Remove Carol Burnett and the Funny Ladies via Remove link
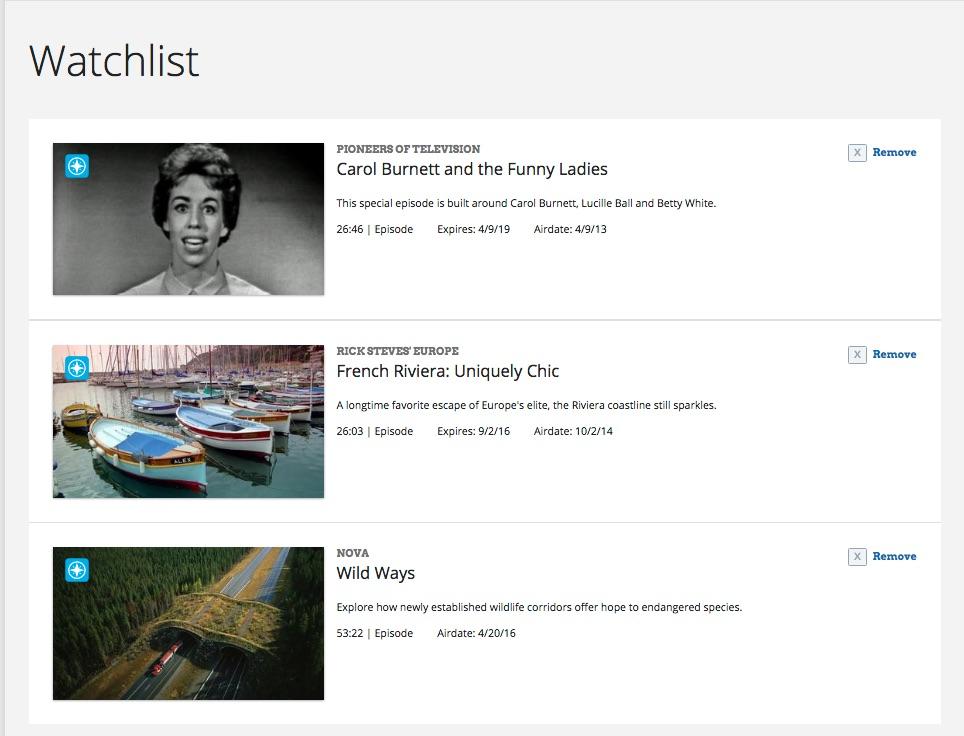 pyautogui.click(x=894, y=152)
